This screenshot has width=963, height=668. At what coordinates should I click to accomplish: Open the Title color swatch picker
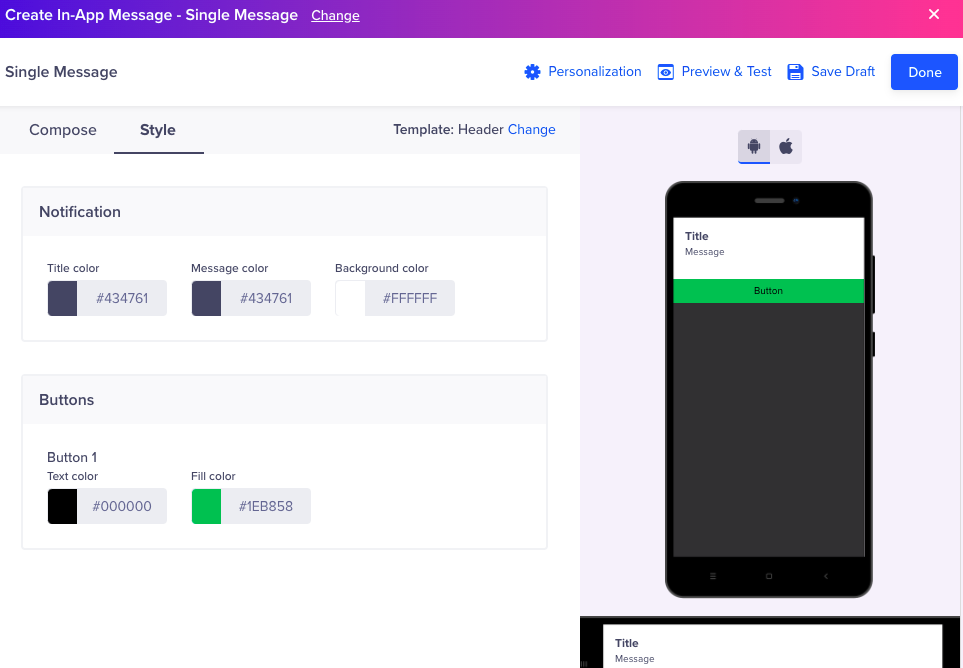[x=63, y=298]
